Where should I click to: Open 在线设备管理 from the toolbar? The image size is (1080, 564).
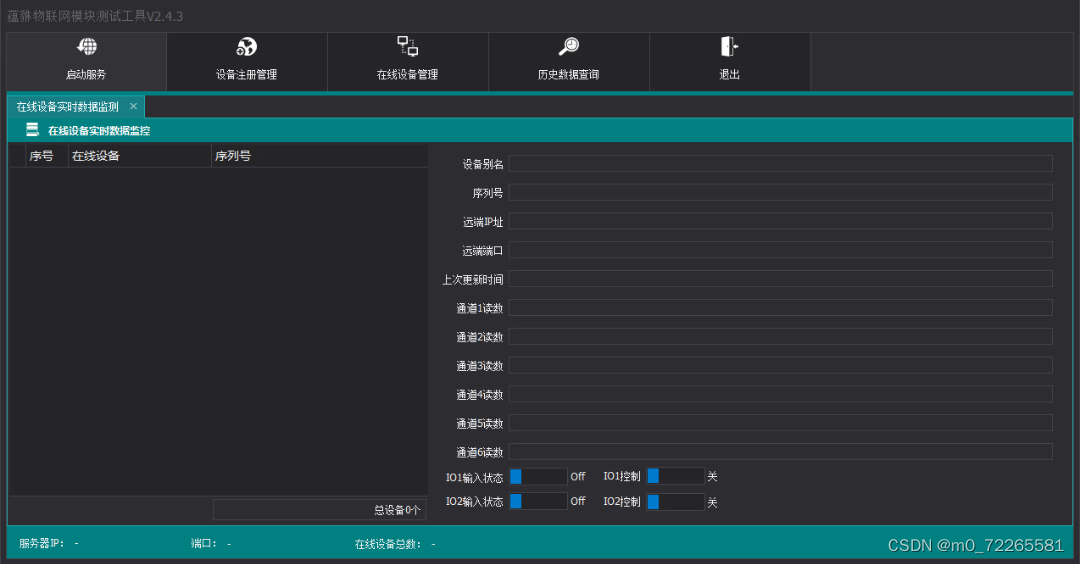coord(408,61)
